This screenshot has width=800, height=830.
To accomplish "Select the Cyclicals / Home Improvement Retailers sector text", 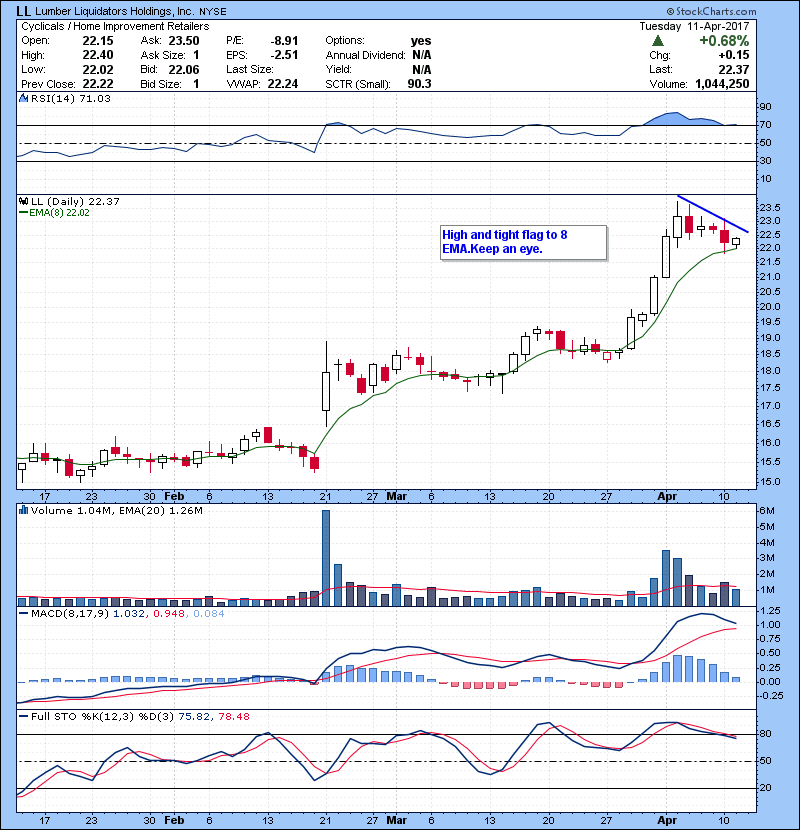I will pos(115,26).
